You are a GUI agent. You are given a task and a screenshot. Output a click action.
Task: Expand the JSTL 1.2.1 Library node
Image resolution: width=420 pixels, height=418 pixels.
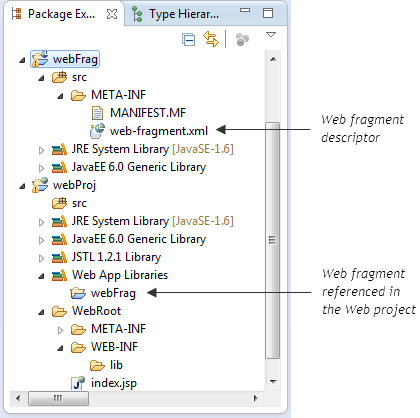pos(41,258)
